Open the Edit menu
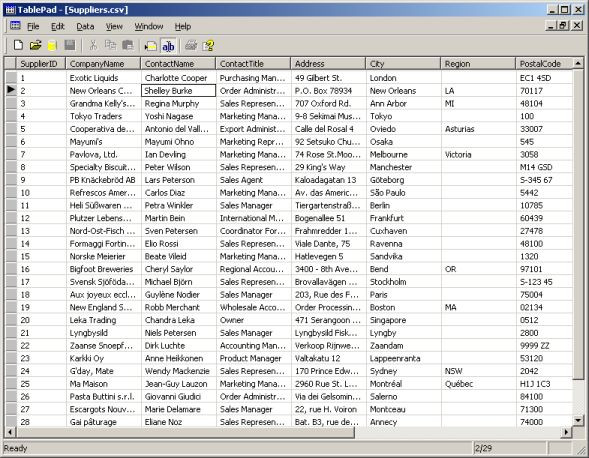The height and width of the screenshot is (458, 589). (x=58, y=26)
